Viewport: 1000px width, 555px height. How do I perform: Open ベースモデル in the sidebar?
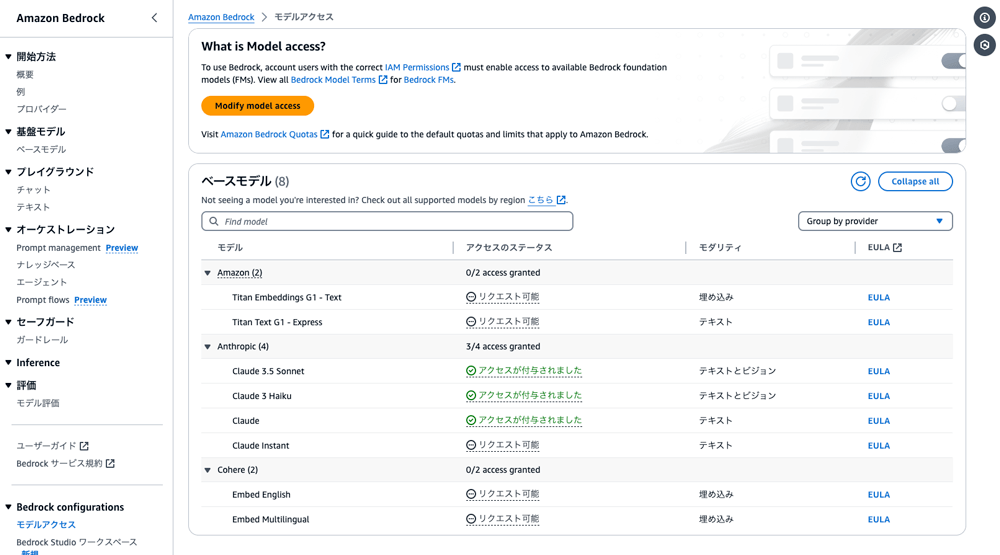coord(41,149)
